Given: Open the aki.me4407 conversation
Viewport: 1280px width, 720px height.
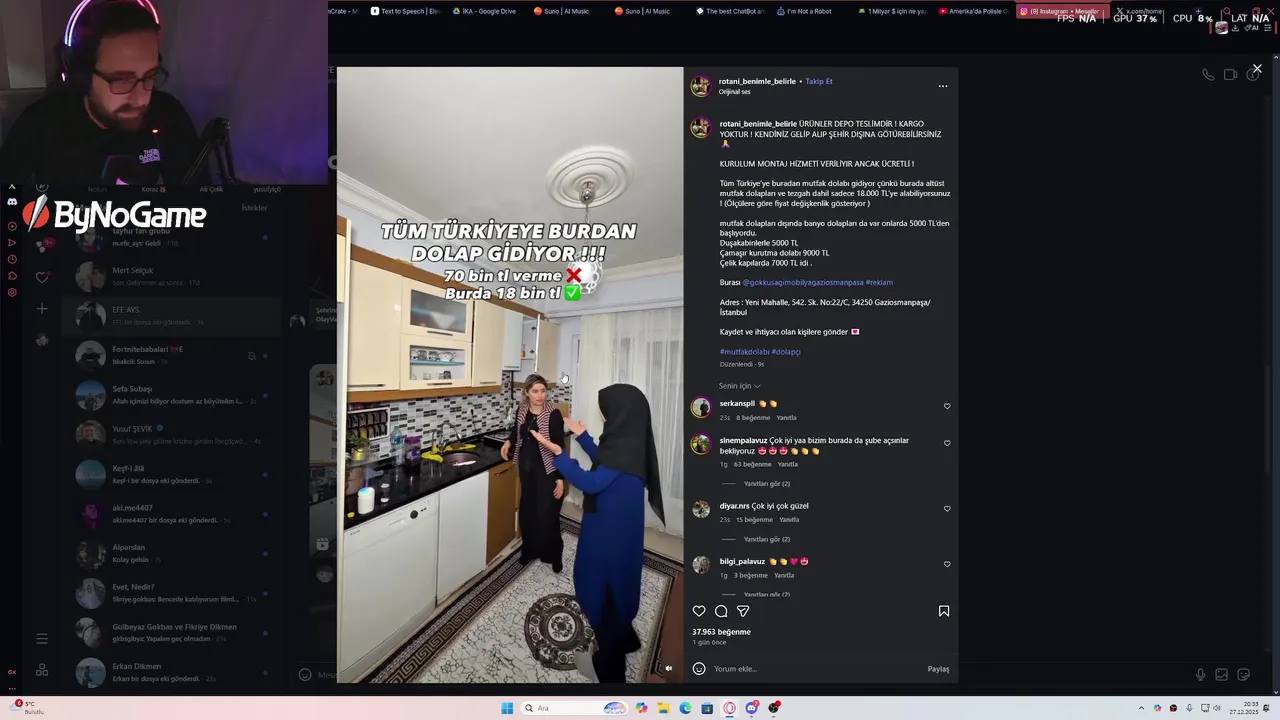Looking at the screenshot, I should tap(170, 513).
